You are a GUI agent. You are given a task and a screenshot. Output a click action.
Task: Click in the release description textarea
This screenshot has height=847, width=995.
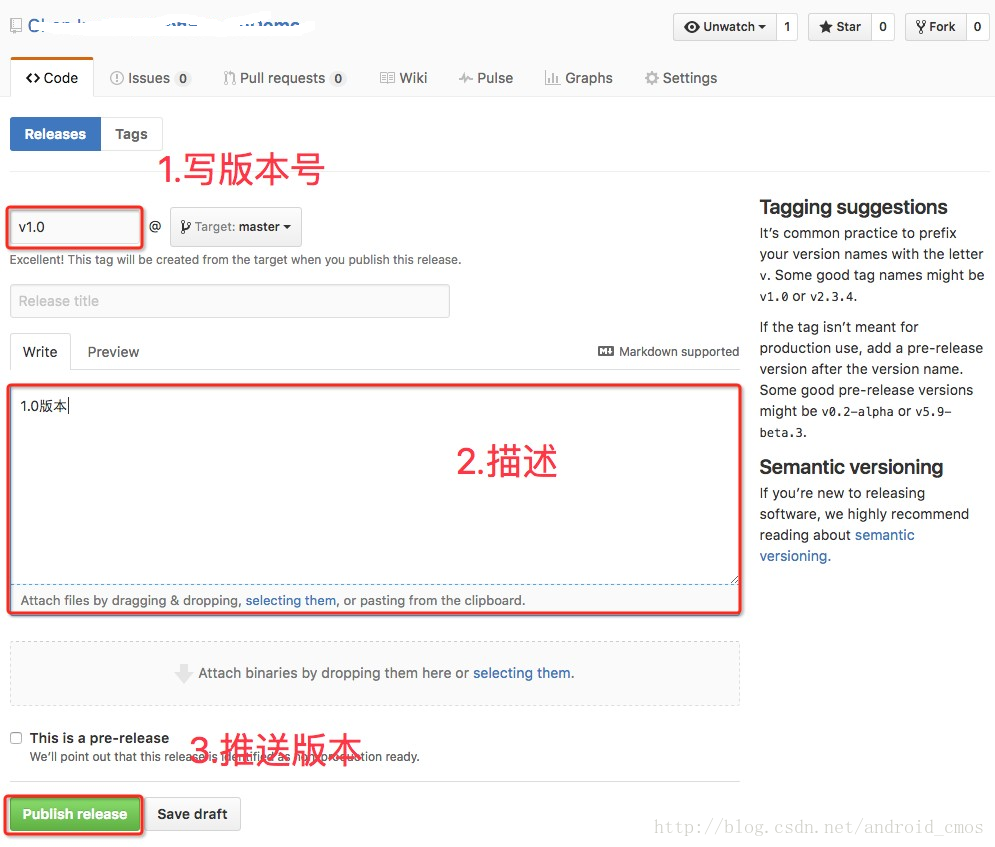pyautogui.click(x=374, y=485)
